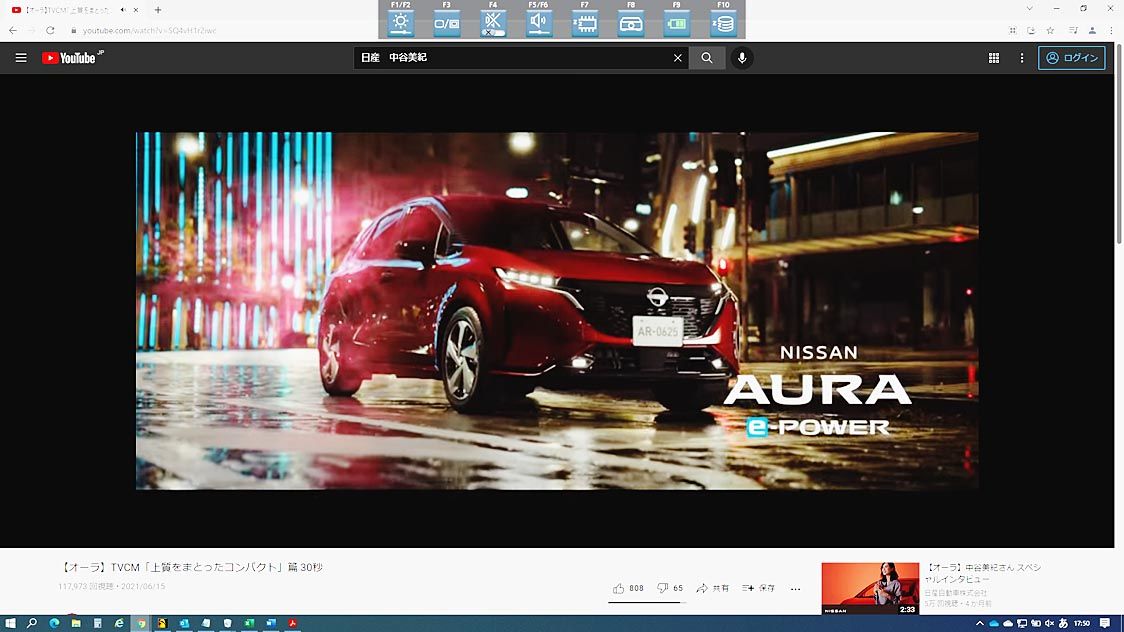Screen dimensions: 1124x632
Task: Open more actions ellipsis below video
Action: click(x=796, y=588)
